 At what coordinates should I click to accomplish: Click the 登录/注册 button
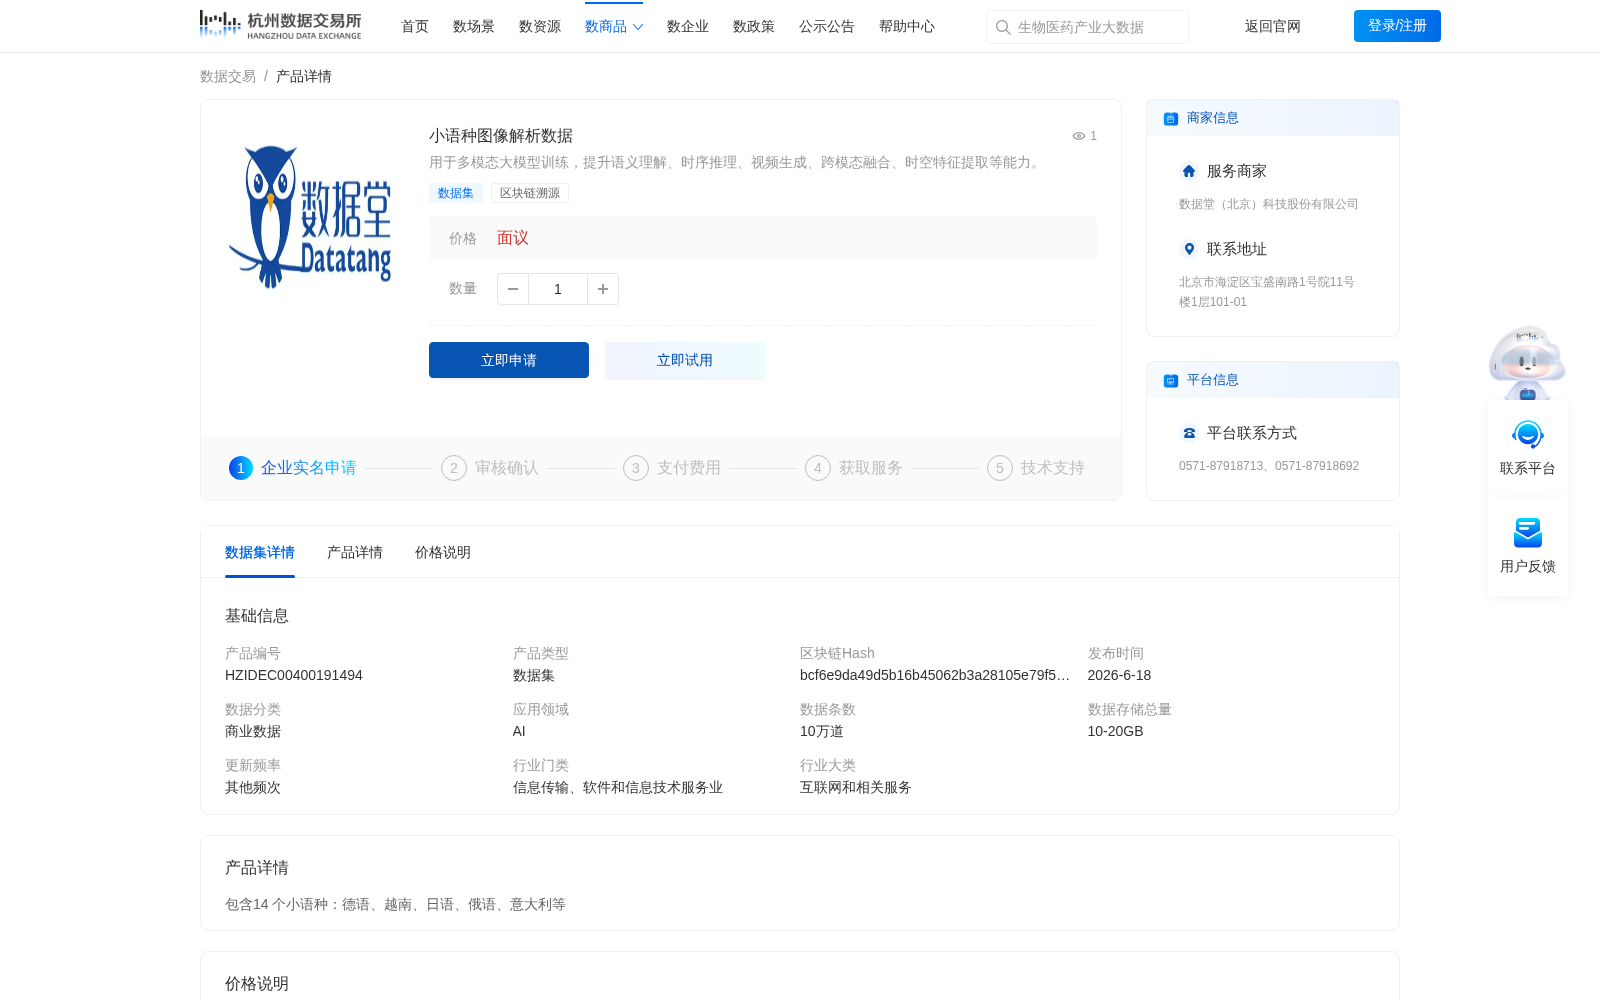pos(1397,26)
